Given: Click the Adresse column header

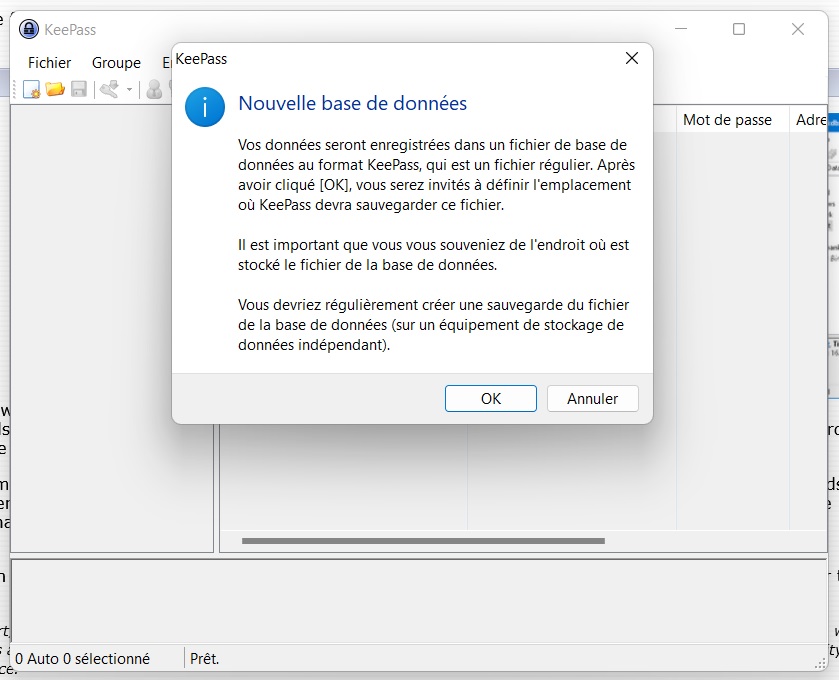Looking at the screenshot, I should 810,120.
